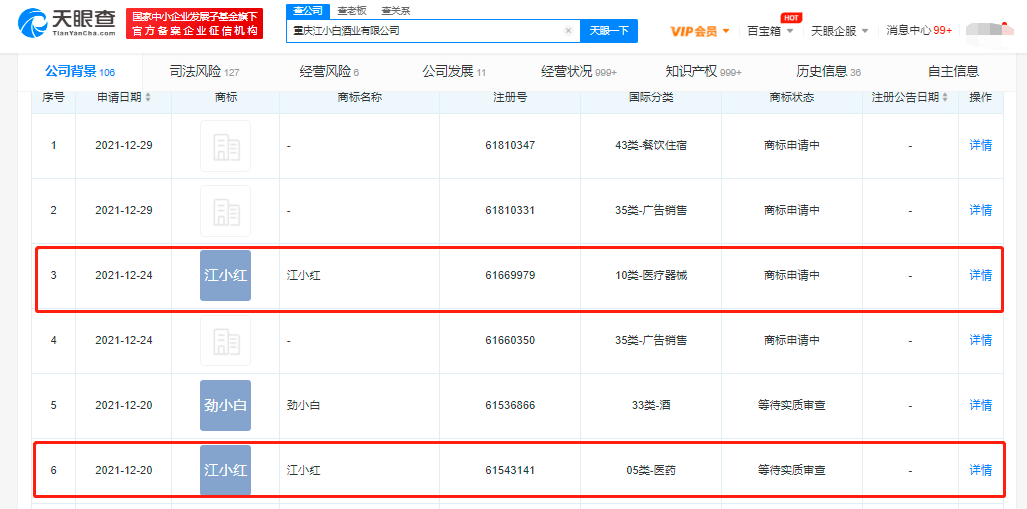Click registration number 61669979
The image size is (1027, 509).
(510, 275)
